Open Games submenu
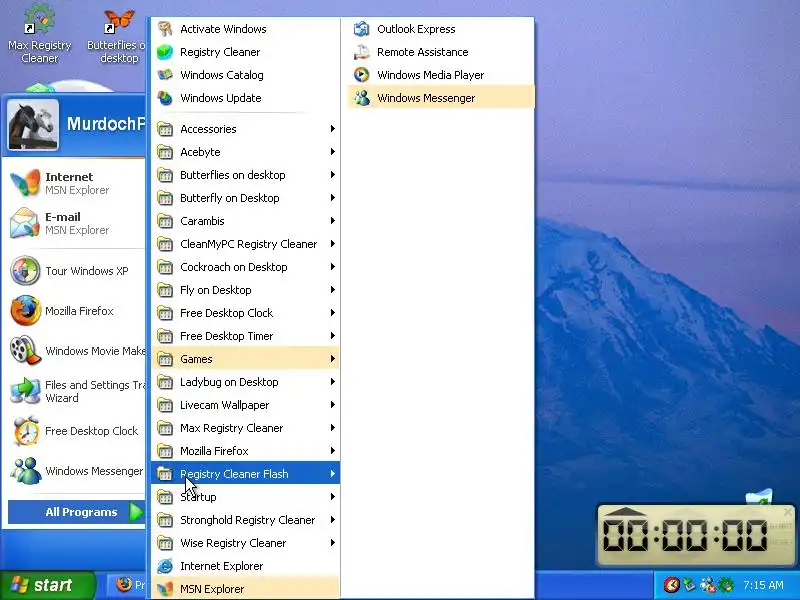Viewport: 800px width, 600px height. [x=245, y=359]
